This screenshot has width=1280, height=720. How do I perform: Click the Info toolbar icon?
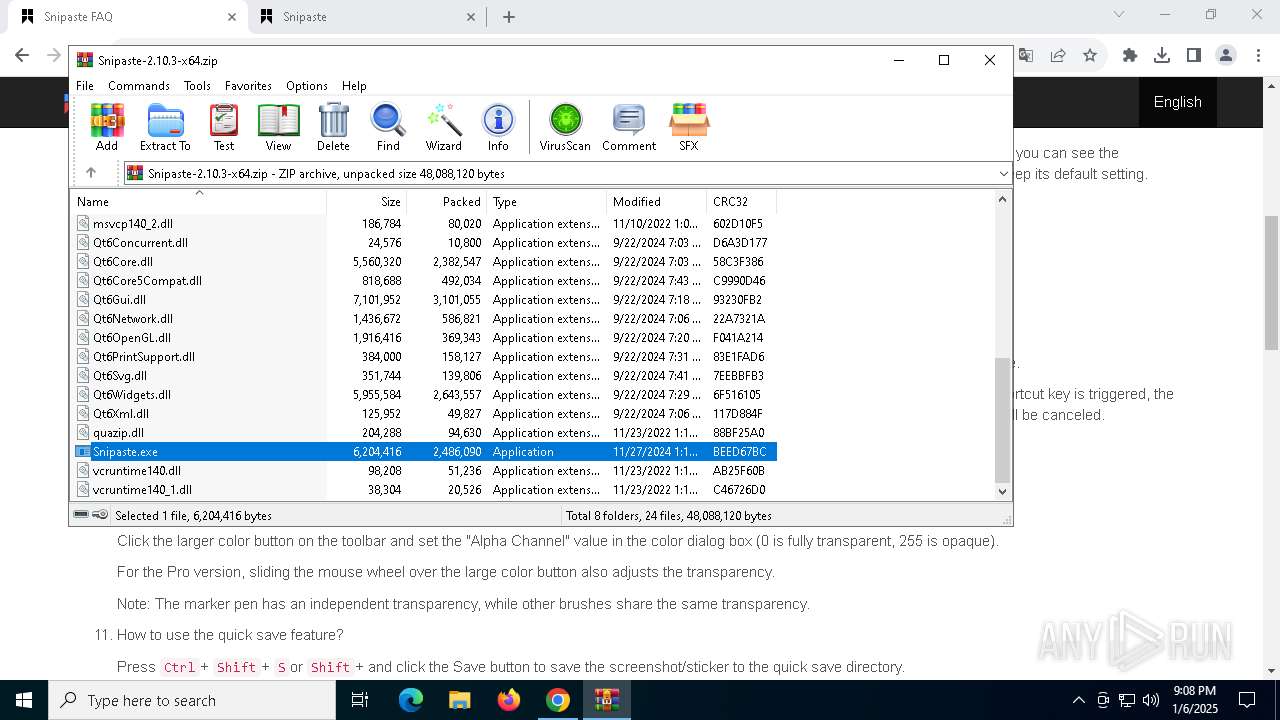(498, 127)
